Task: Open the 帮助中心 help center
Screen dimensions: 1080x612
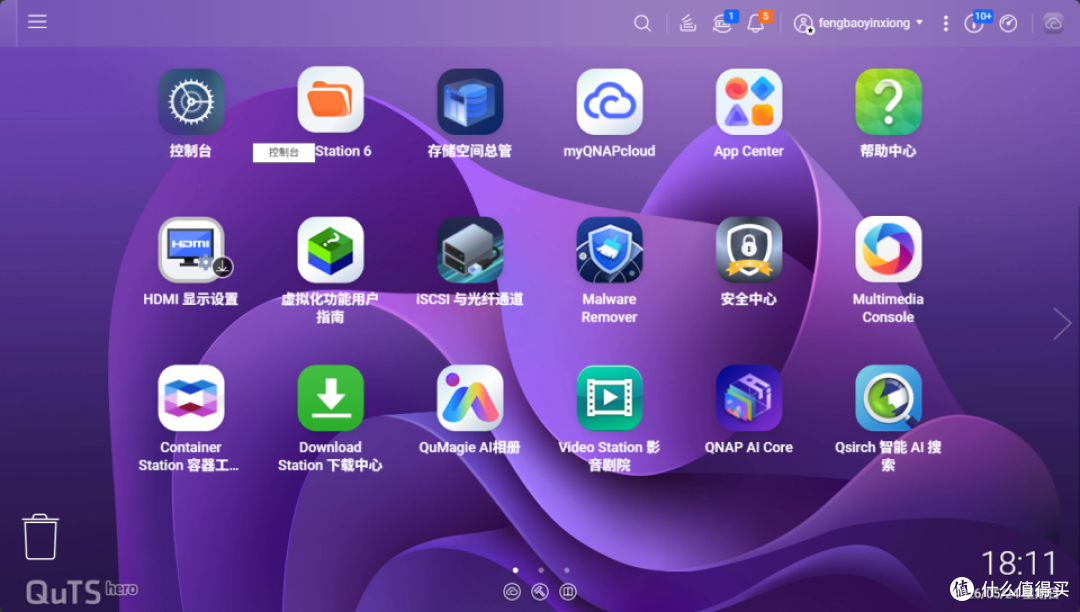Action: pos(889,102)
